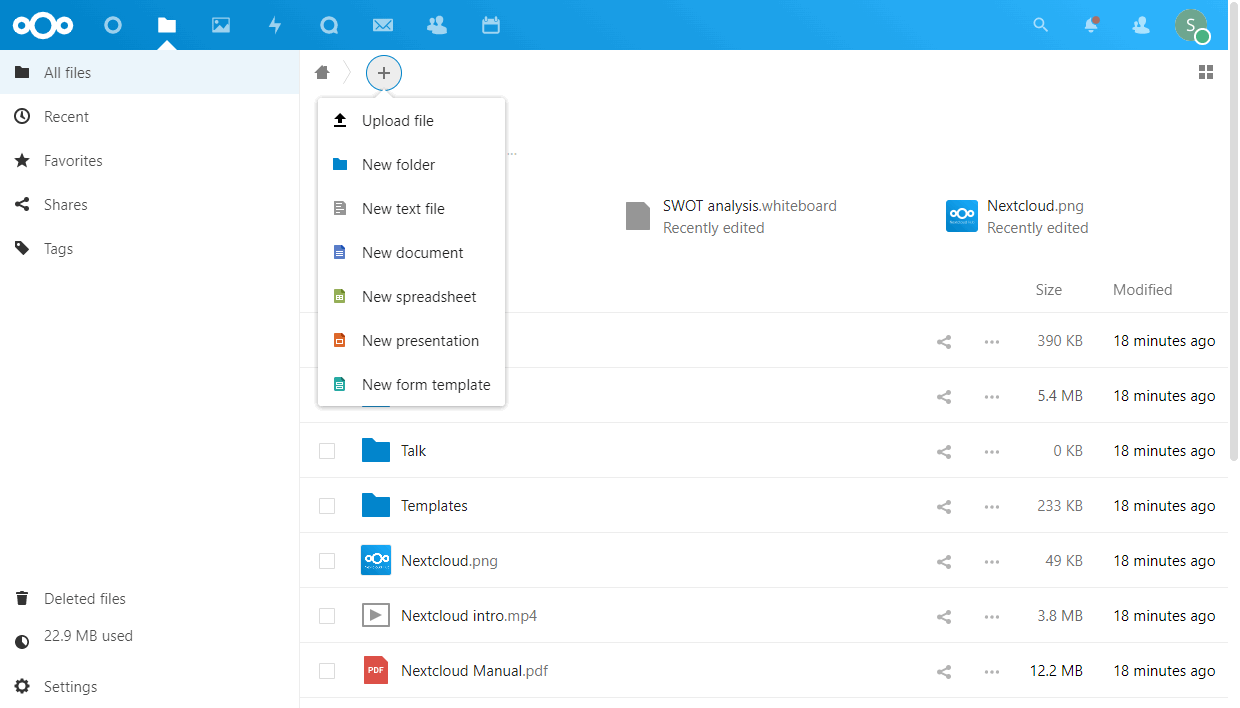Collapse the plus new-file menu button

[384, 73]
